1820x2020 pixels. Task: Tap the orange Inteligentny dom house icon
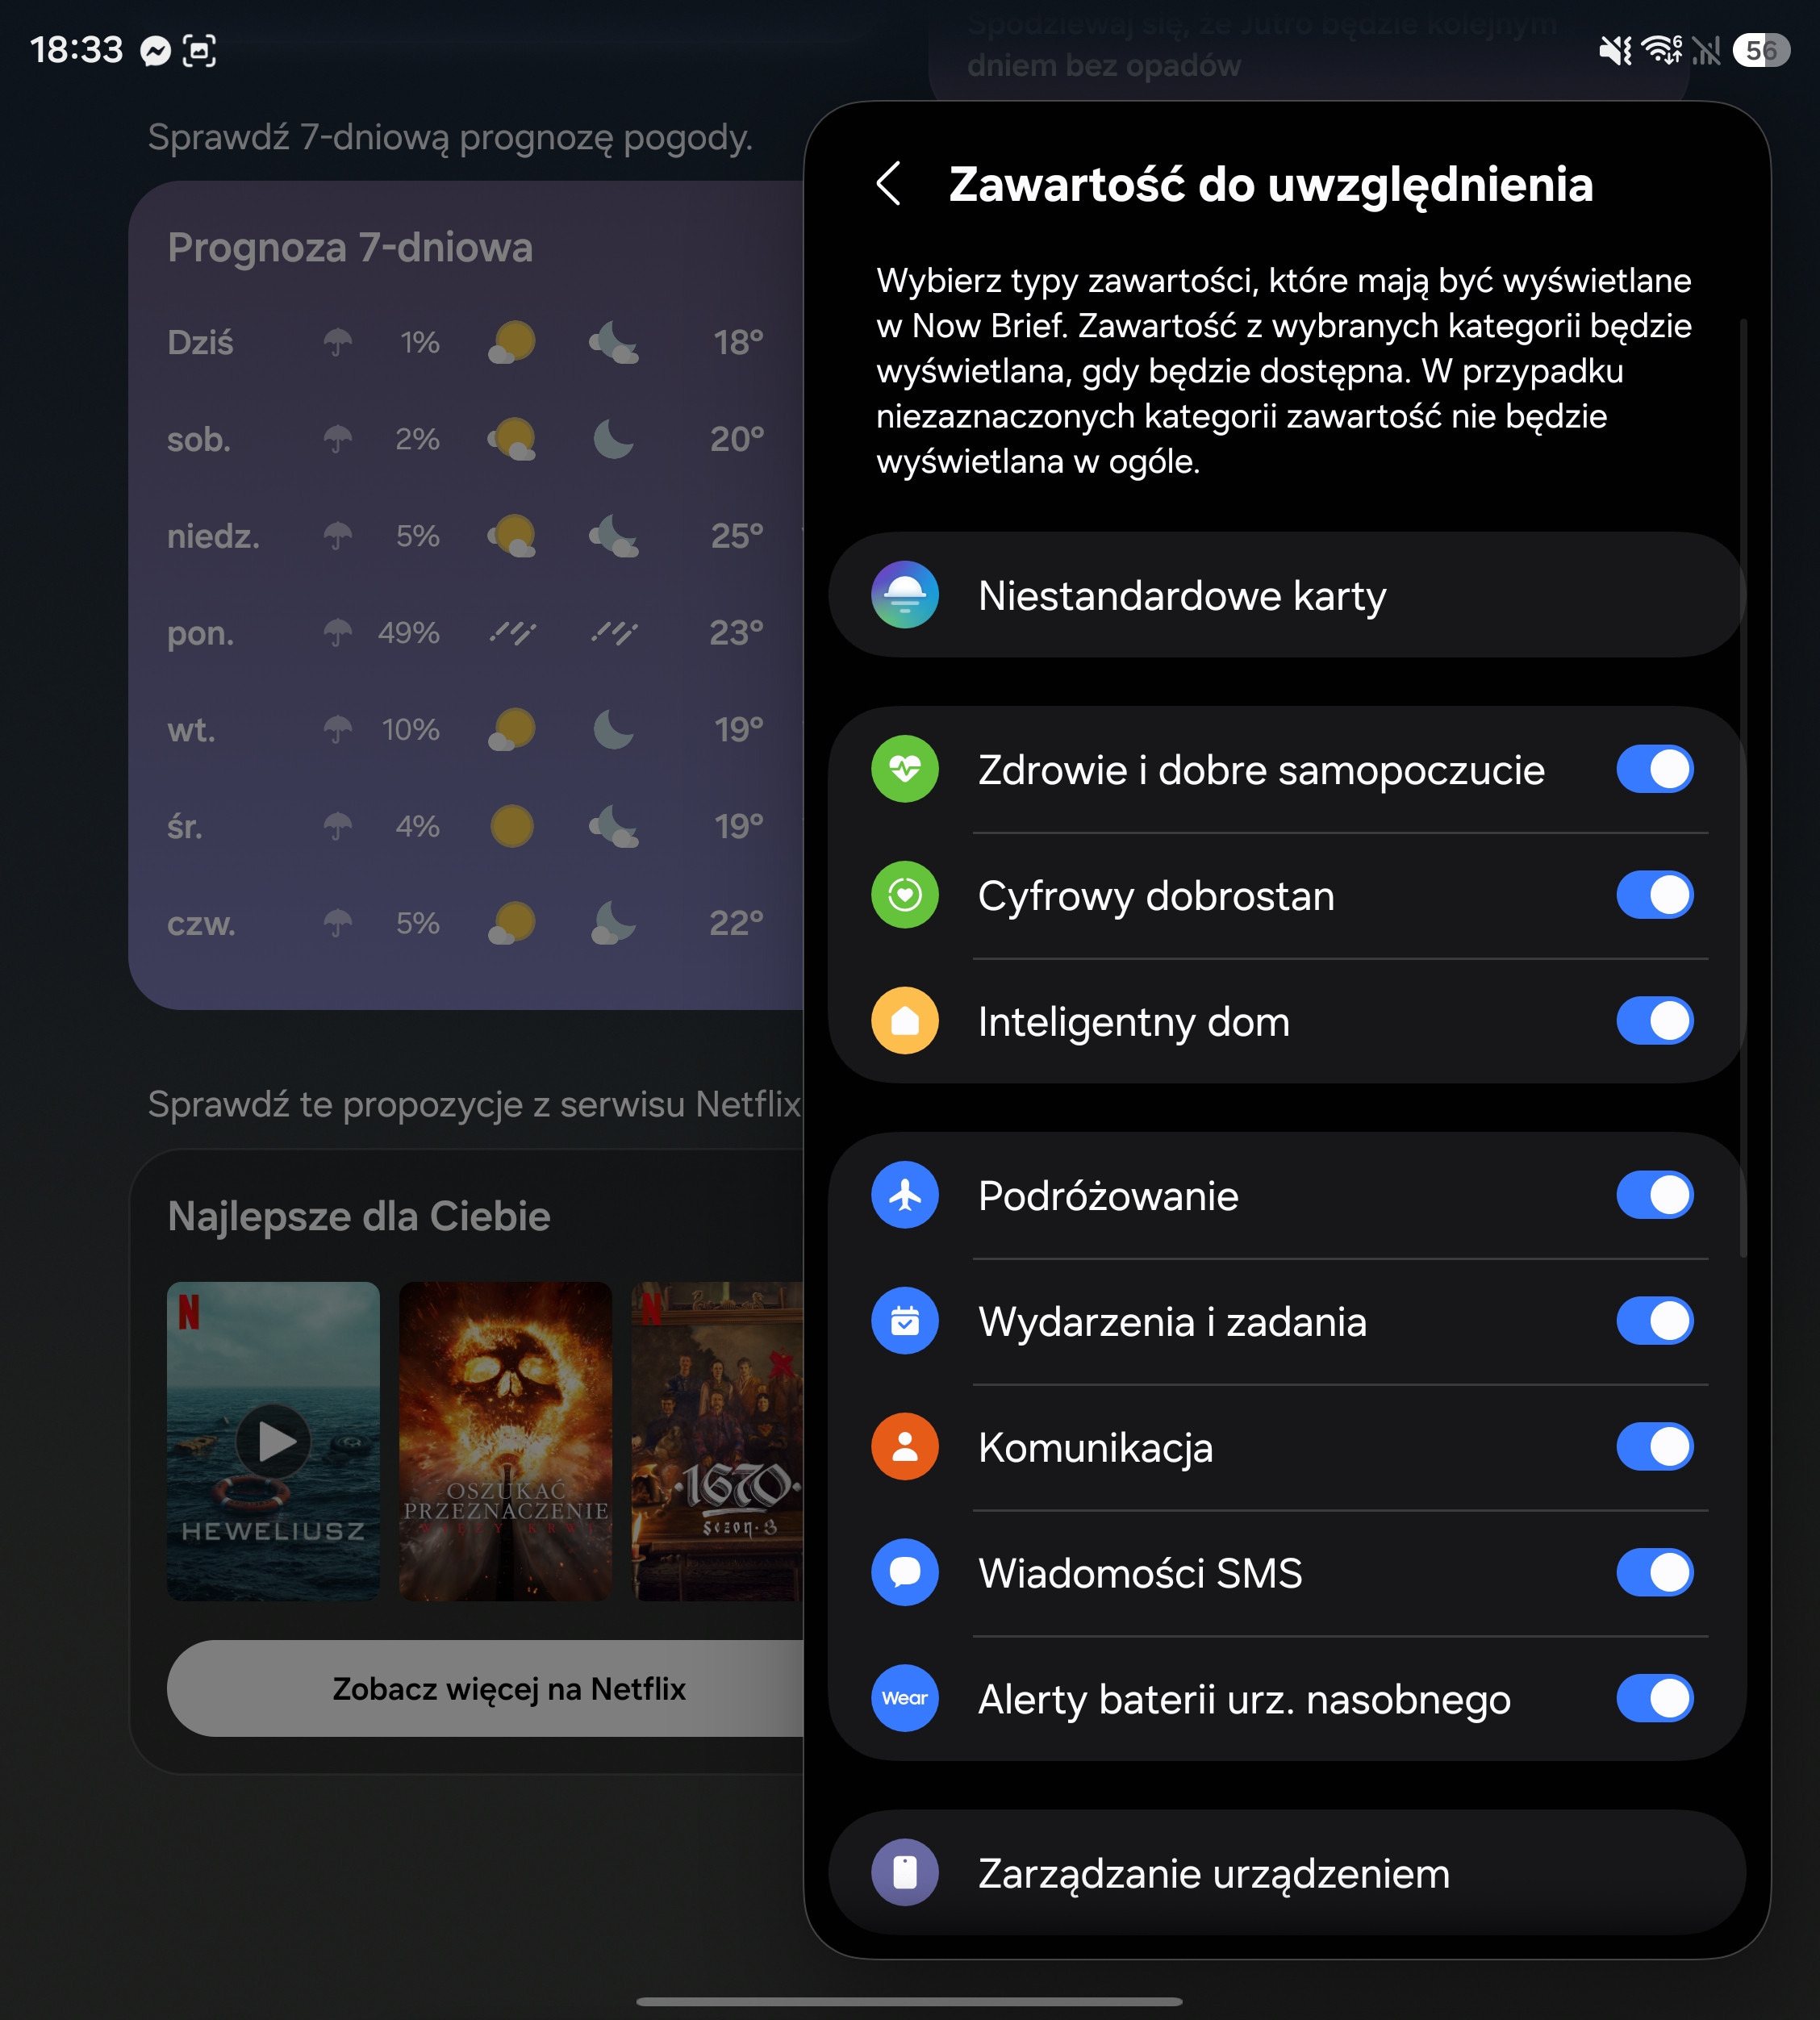coord(905,1021)
